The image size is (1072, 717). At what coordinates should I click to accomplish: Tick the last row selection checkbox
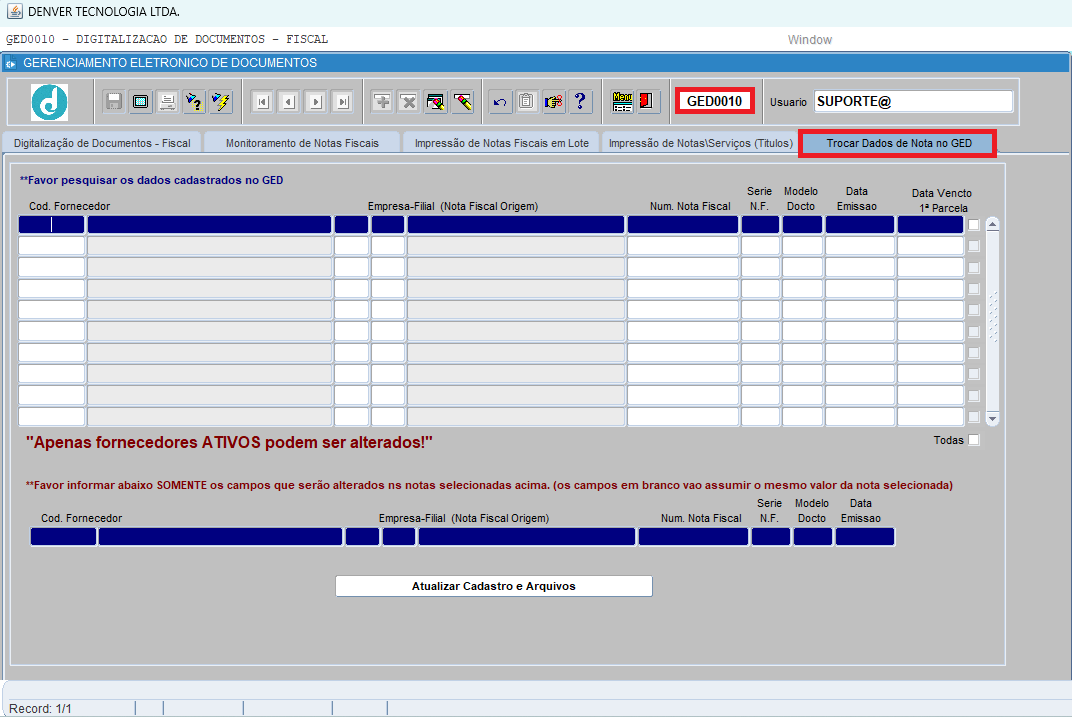(974, 417)
